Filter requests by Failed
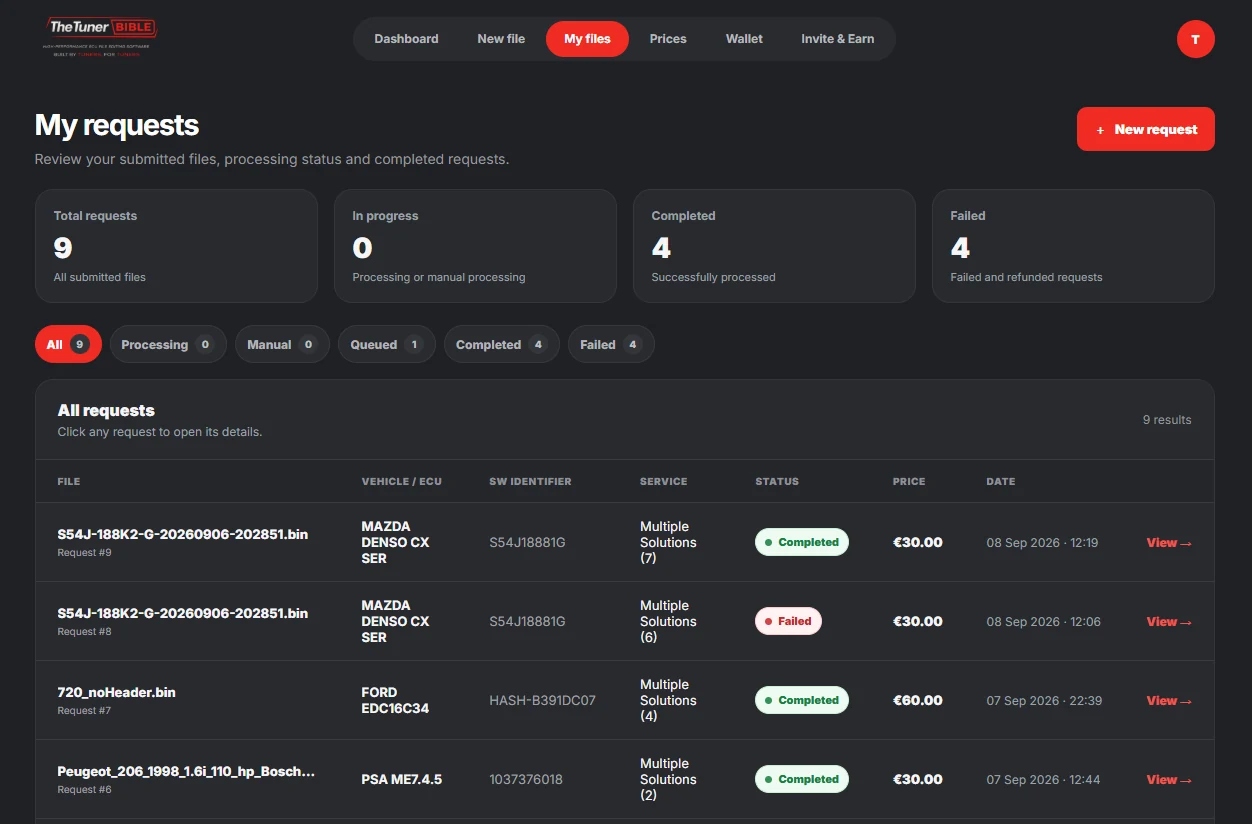Image resolution: width=1252 pixels, height=824 pixels. point(611,344)
